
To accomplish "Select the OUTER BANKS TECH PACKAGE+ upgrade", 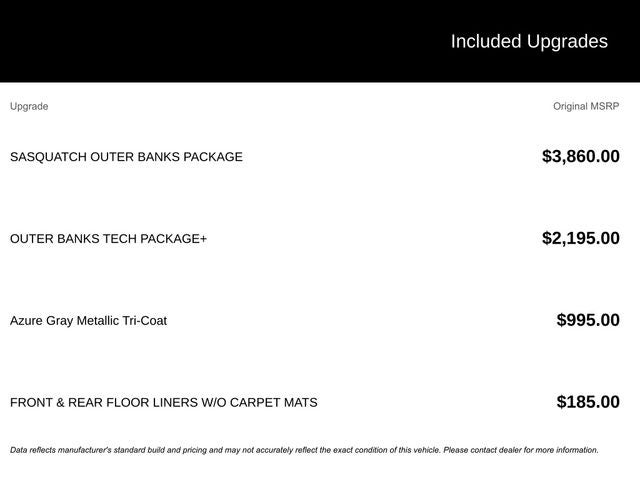I will (x=108, y=239).
